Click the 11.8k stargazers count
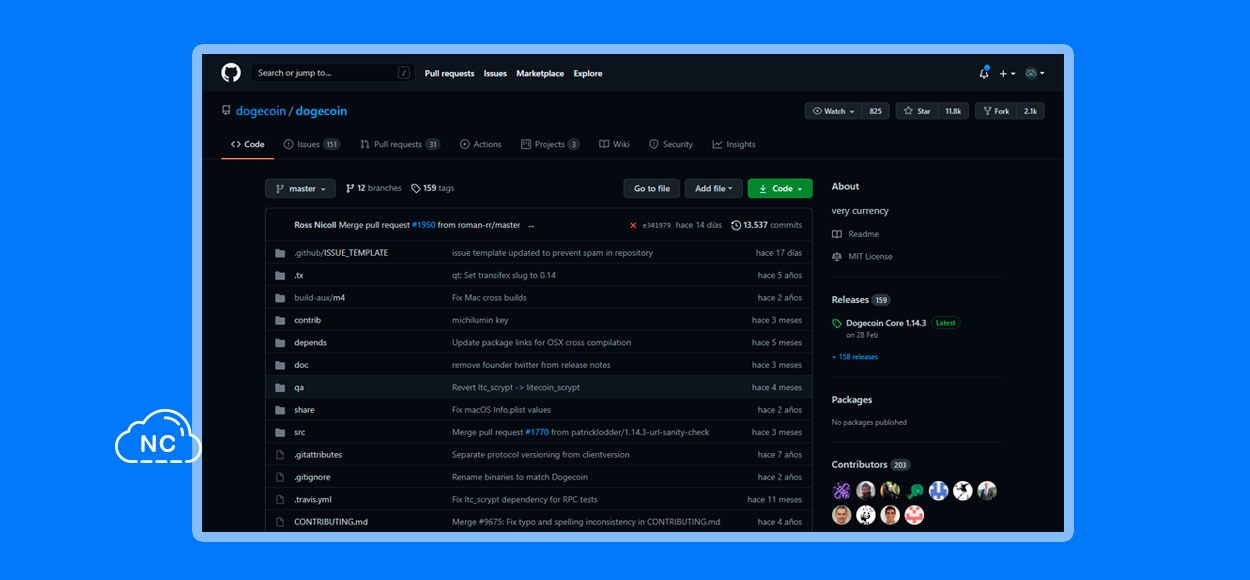The width and height of the screenshot is (1250, 580). click(954, 111)
